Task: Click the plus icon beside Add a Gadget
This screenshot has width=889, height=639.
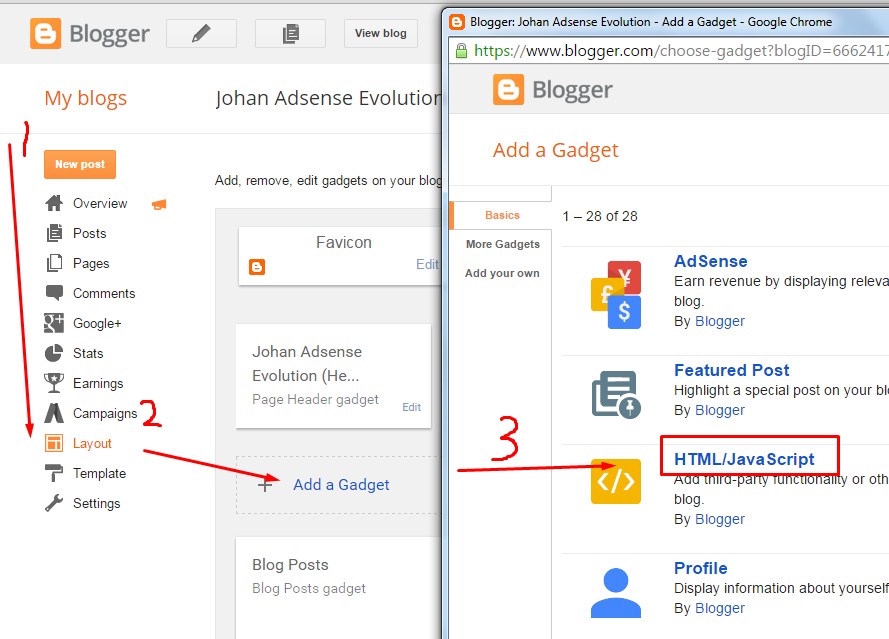Action: pyautogui.click(x=265, y=485)
